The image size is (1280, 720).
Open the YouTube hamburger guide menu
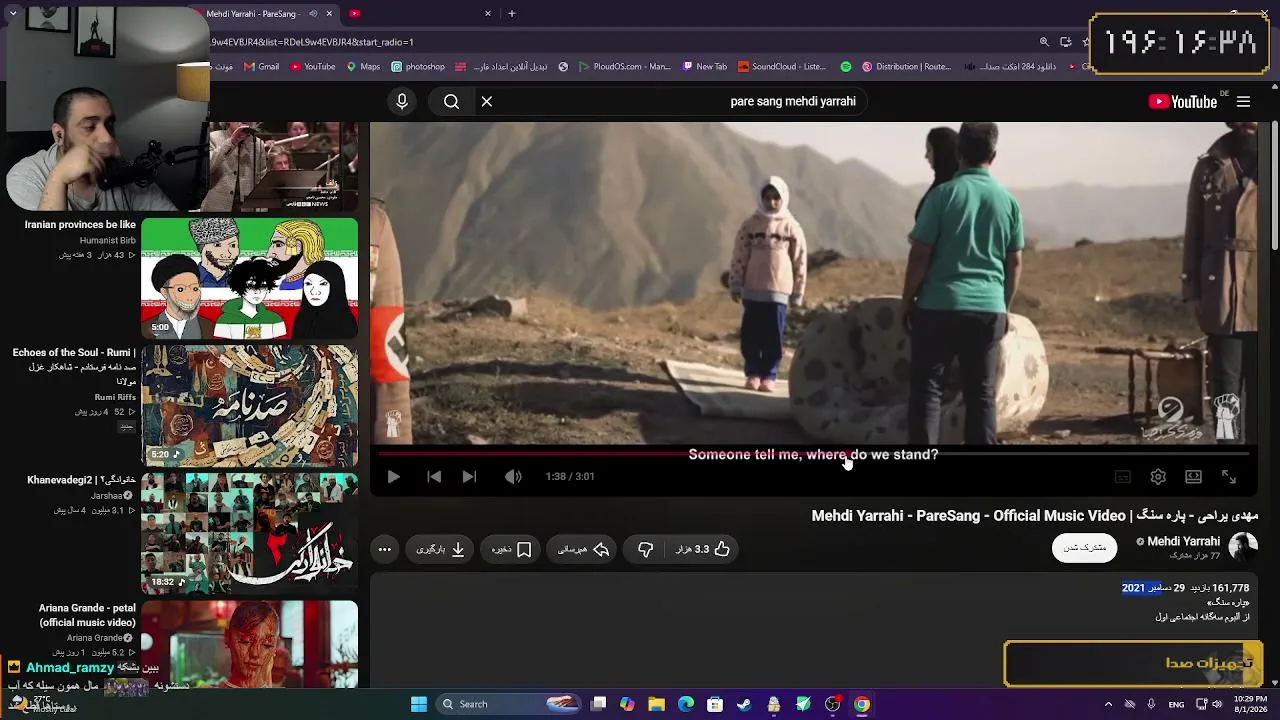1243,101
